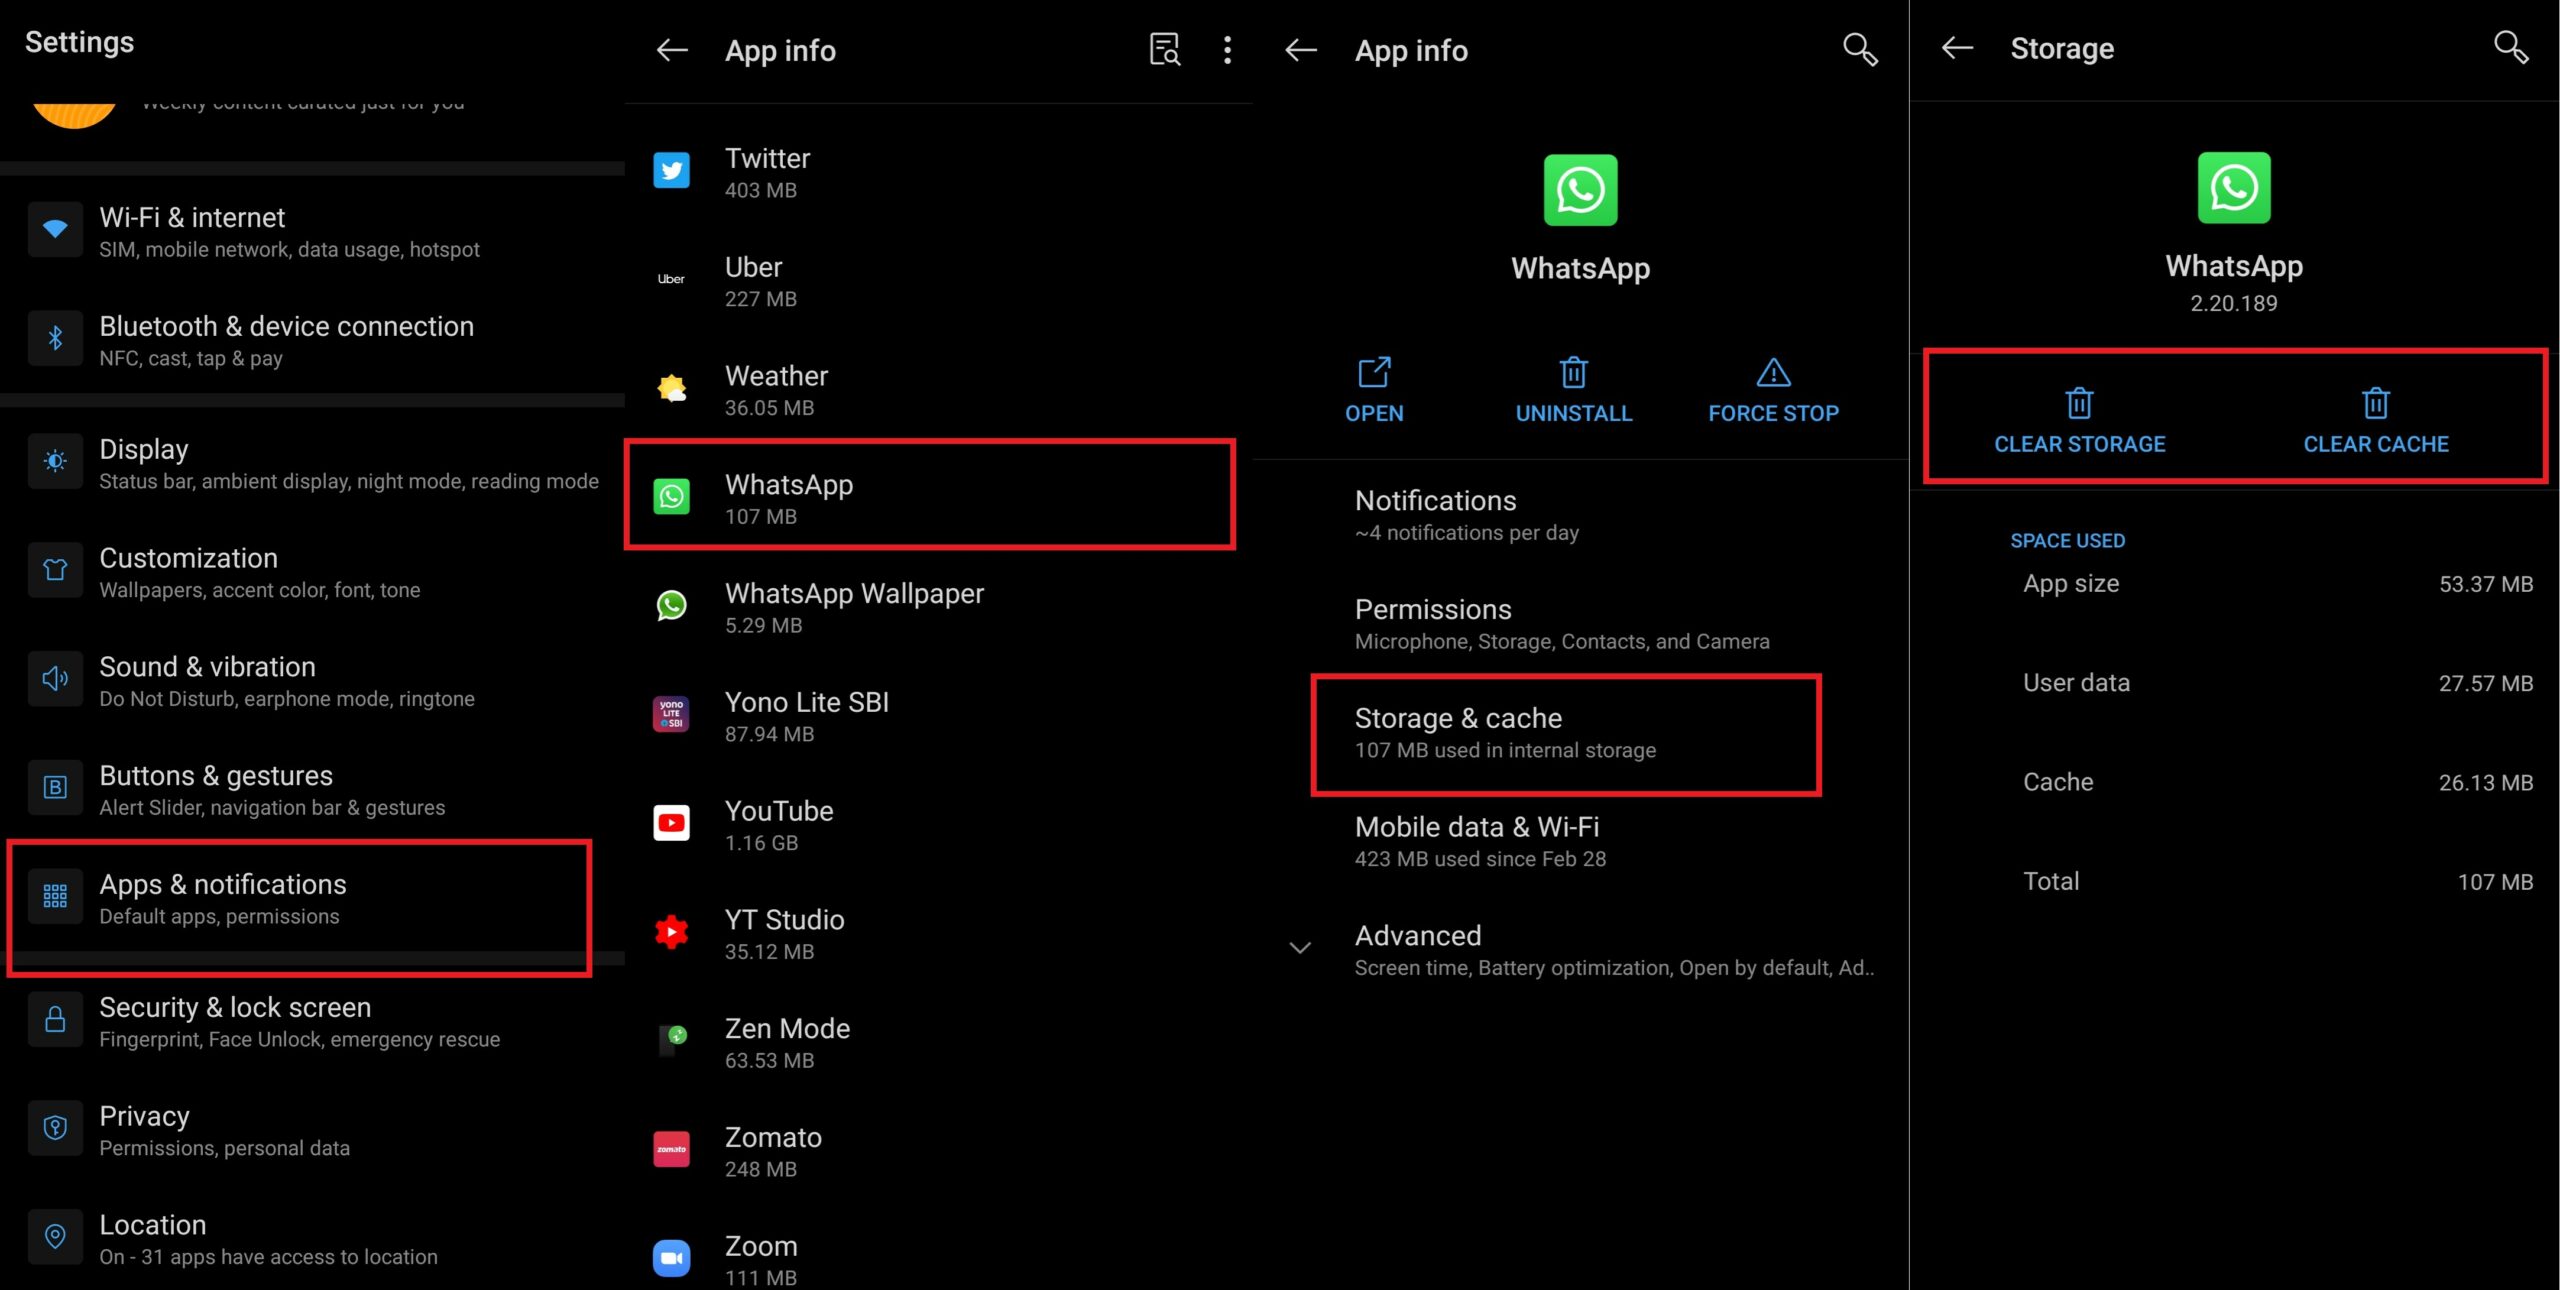This screenshot has height=1290, width=2560.
Task: Open Bluetooth & device connection
Action: [312, 340]
